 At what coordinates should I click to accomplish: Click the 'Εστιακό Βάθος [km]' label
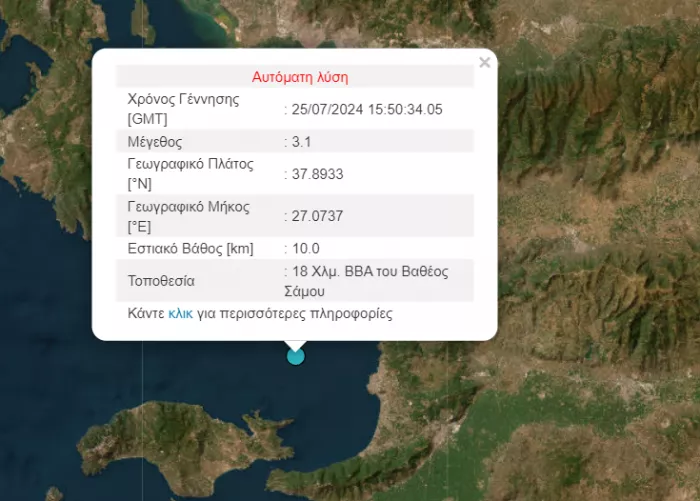tap(191, 248)
